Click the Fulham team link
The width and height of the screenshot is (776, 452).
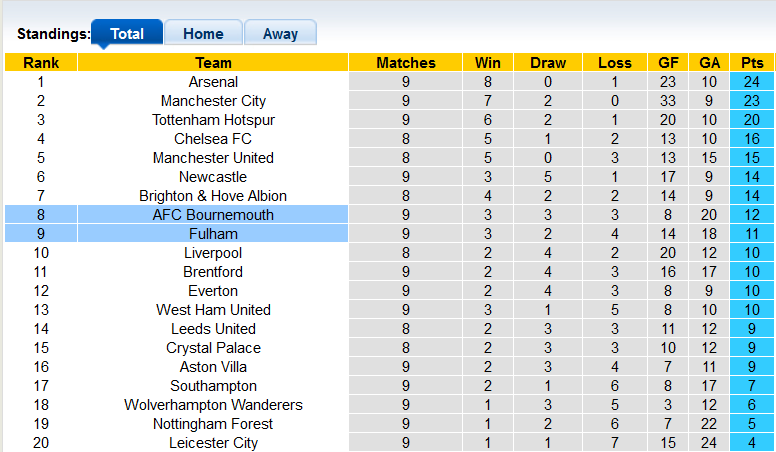[x=213, y=234]
